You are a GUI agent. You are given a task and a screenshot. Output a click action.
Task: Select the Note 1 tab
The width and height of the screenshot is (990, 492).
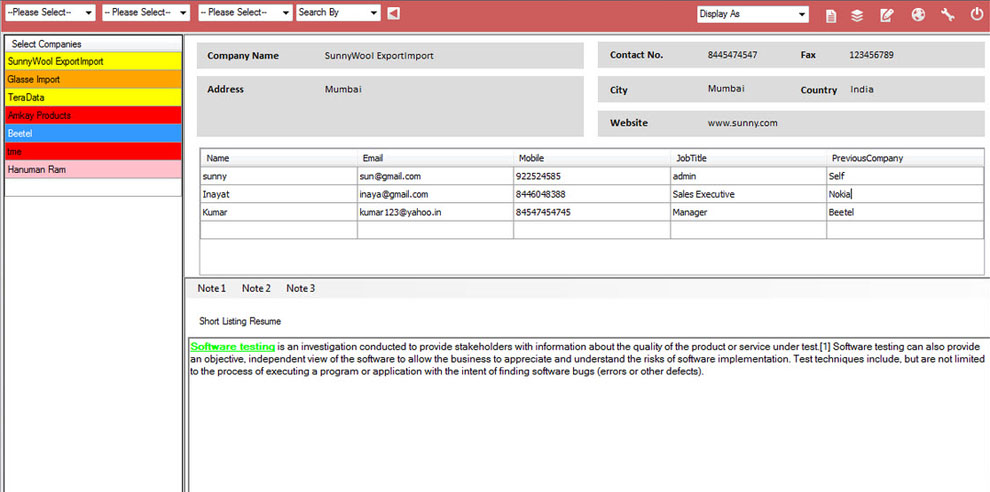[212, 289]
